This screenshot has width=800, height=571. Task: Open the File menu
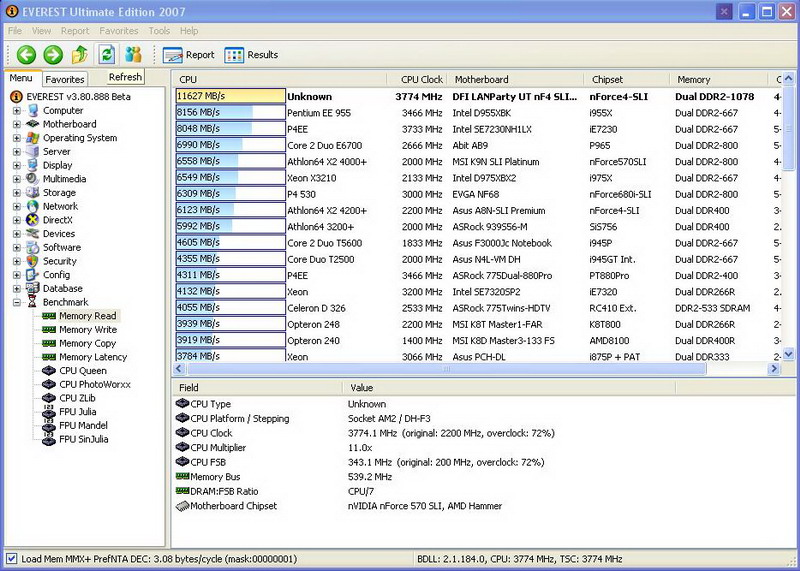(15, 31)
